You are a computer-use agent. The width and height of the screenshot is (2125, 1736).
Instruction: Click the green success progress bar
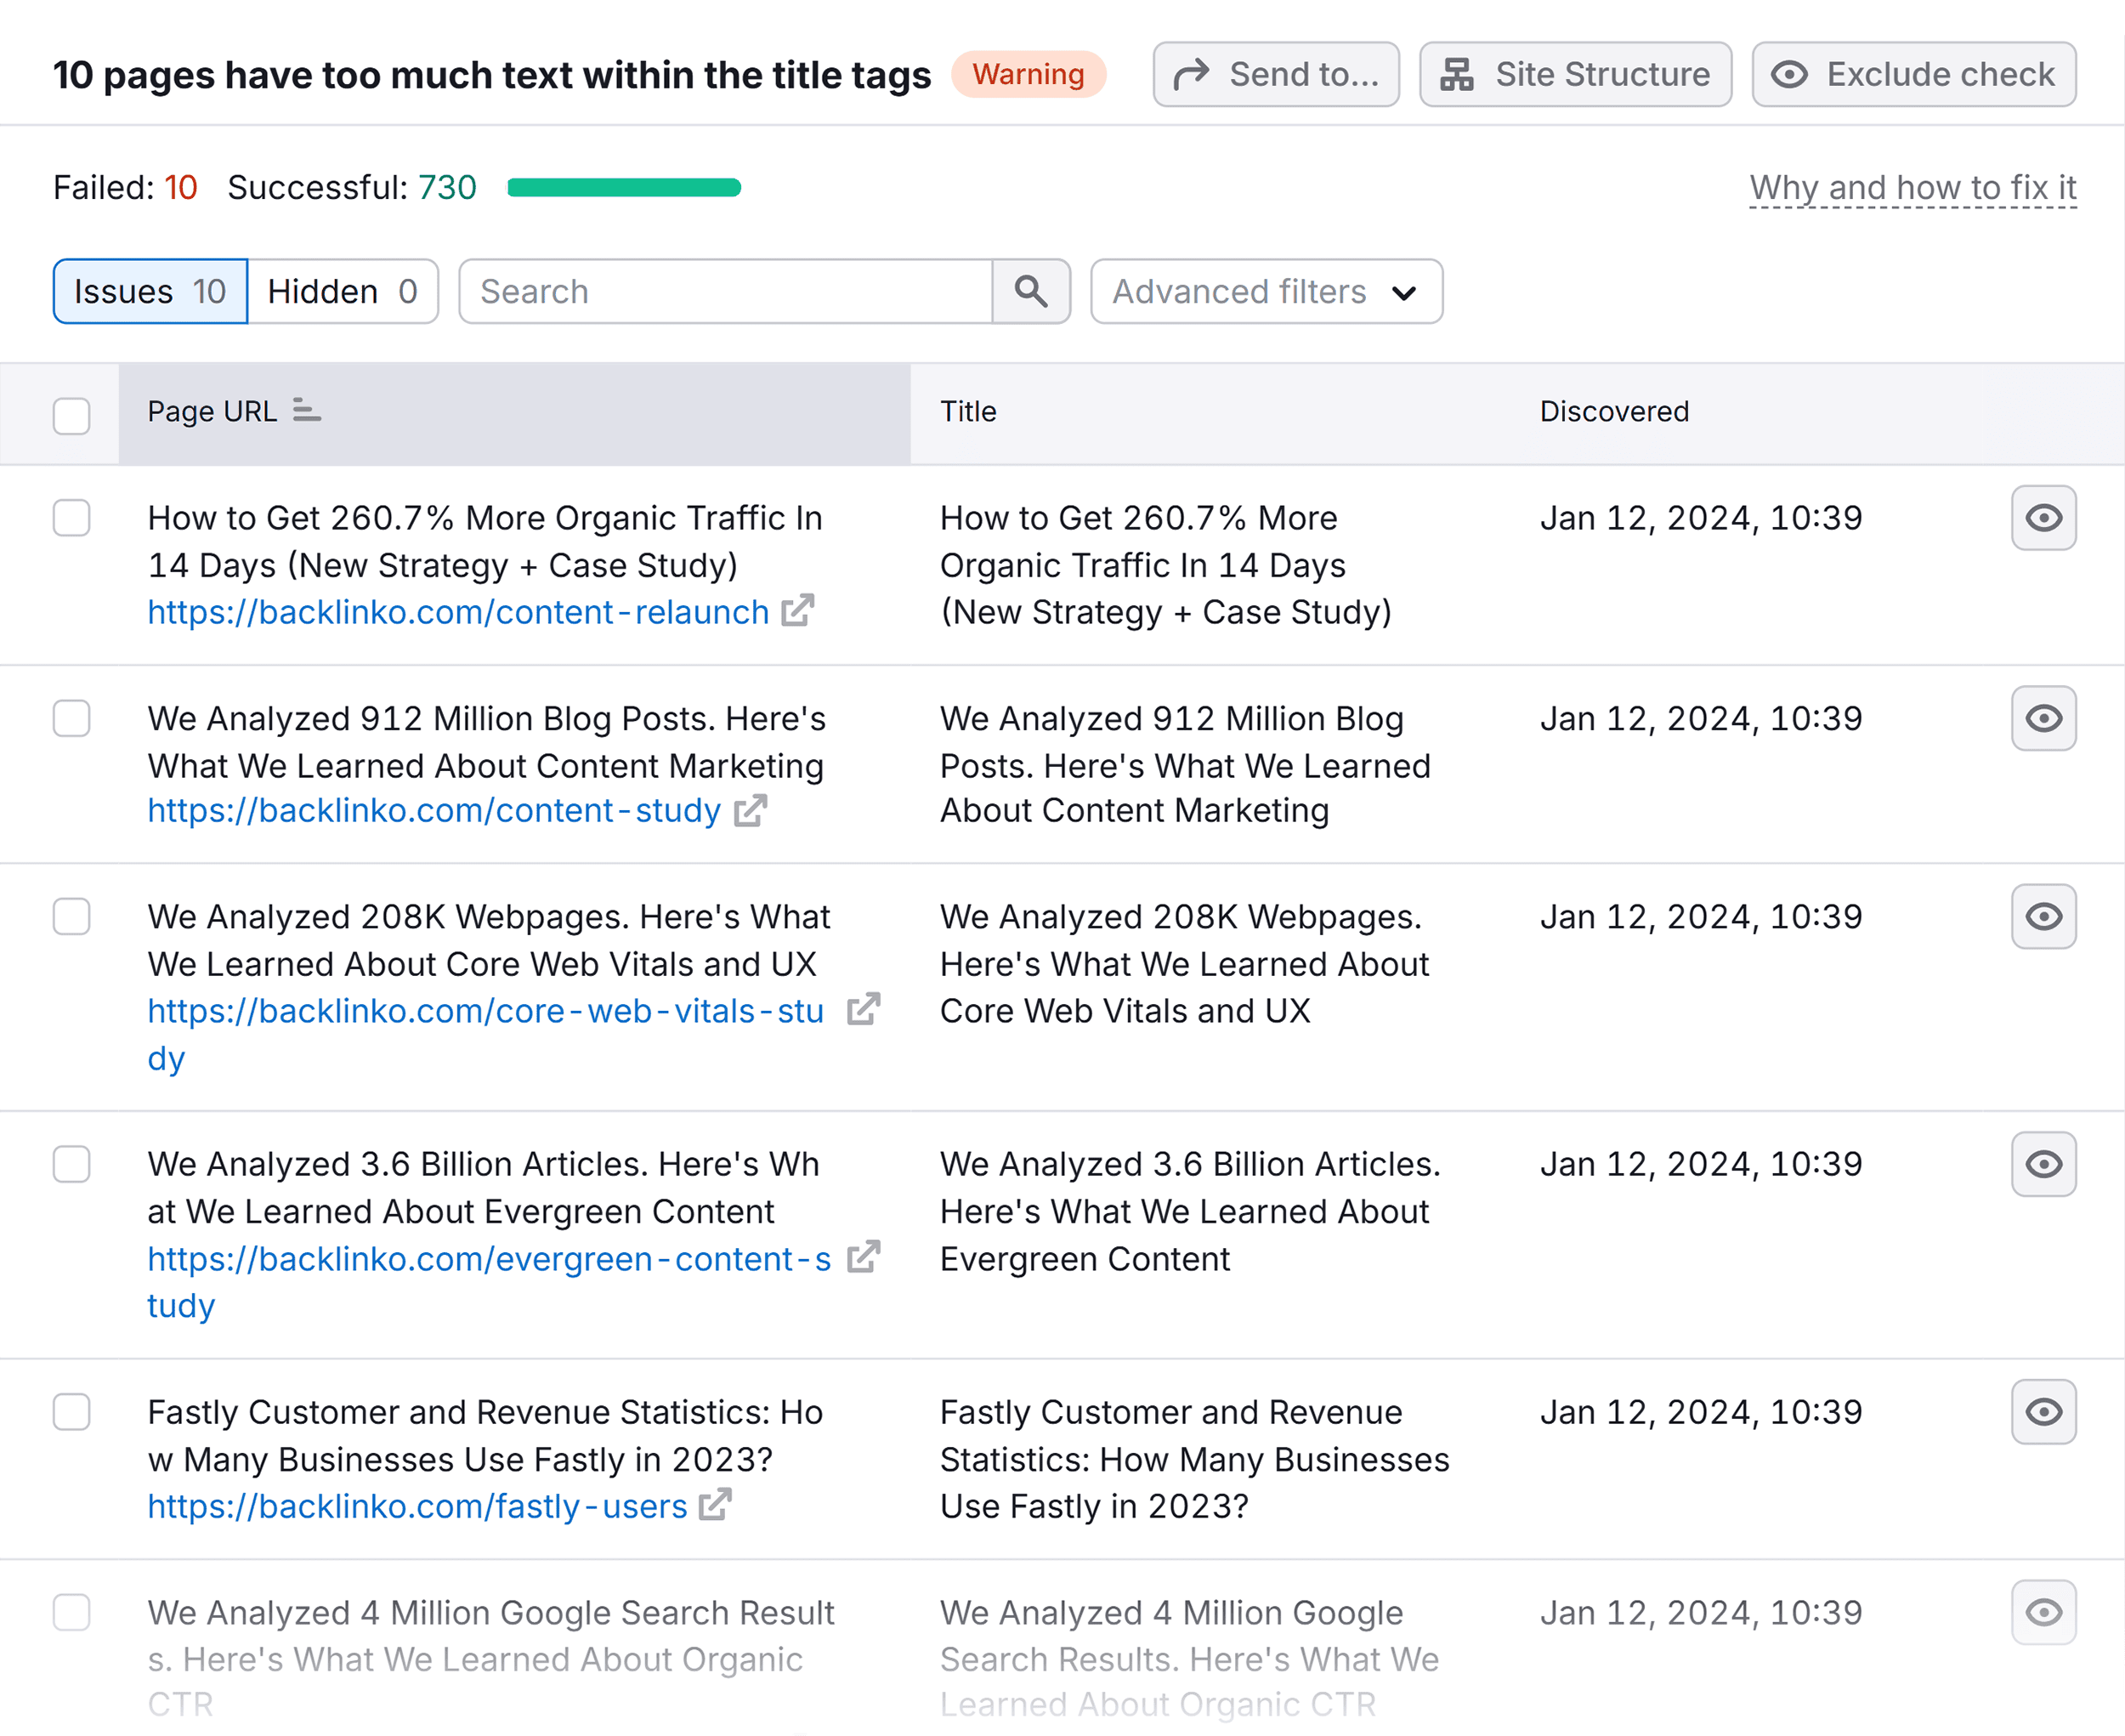(622, 187)
